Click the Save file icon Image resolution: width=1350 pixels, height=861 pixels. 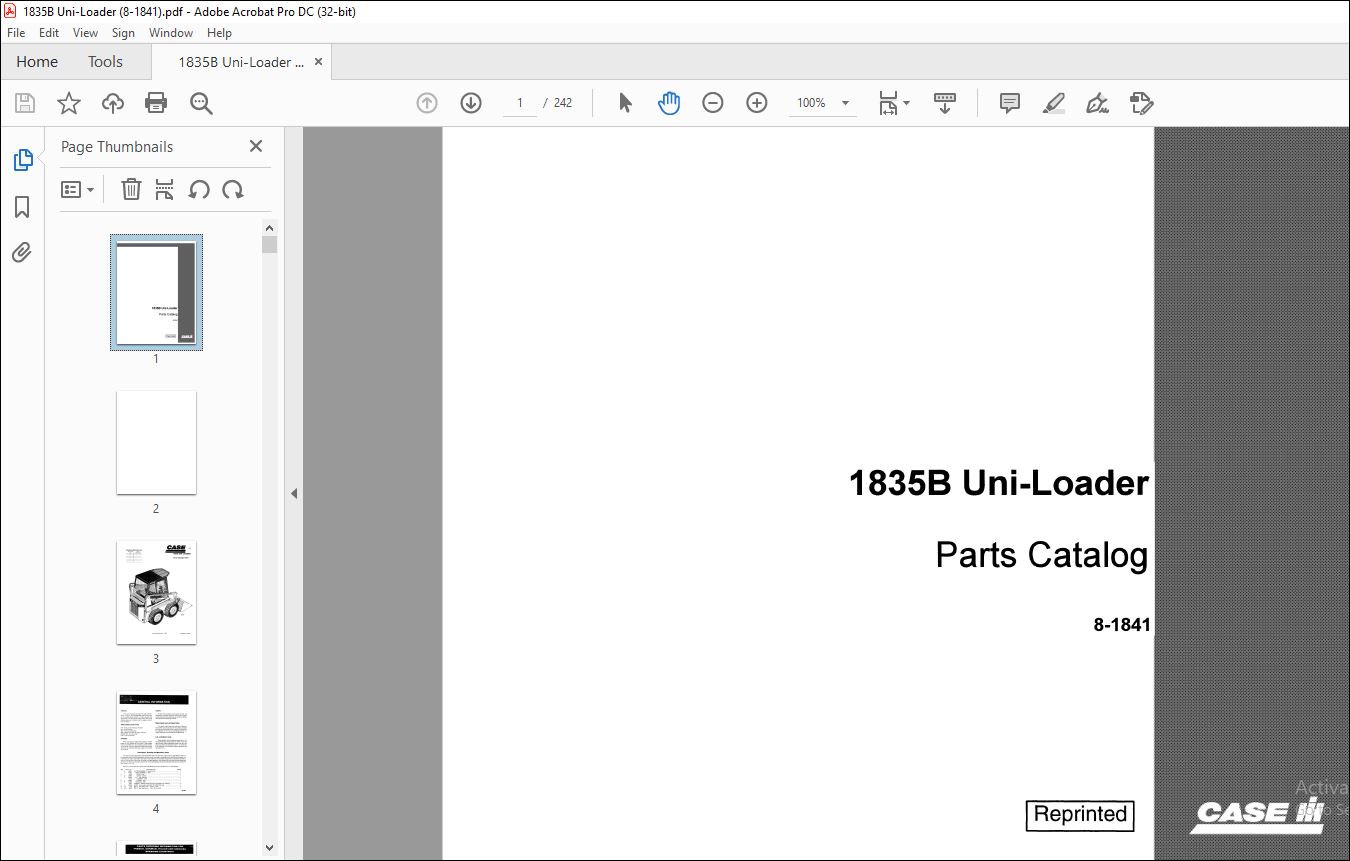tap(25, 103)
